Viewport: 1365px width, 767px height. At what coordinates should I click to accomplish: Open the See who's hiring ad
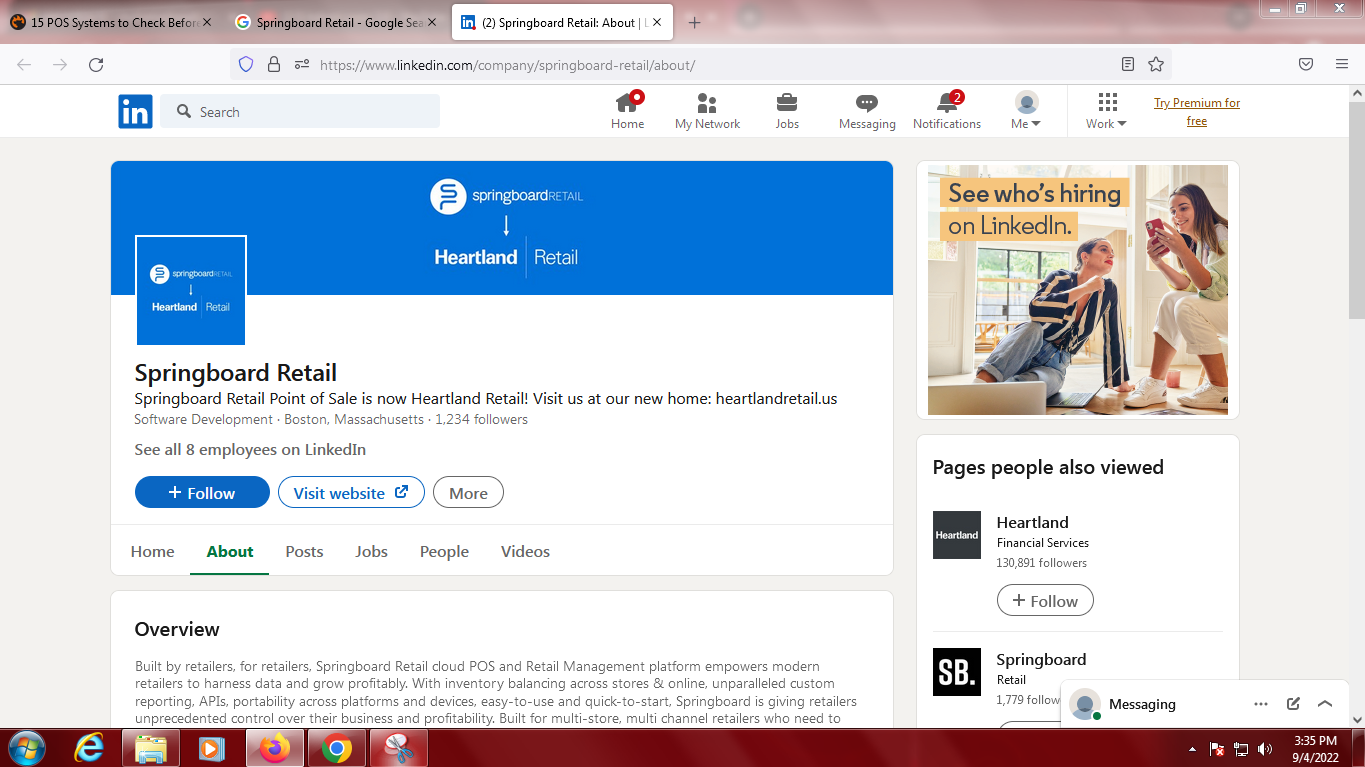1078,290
